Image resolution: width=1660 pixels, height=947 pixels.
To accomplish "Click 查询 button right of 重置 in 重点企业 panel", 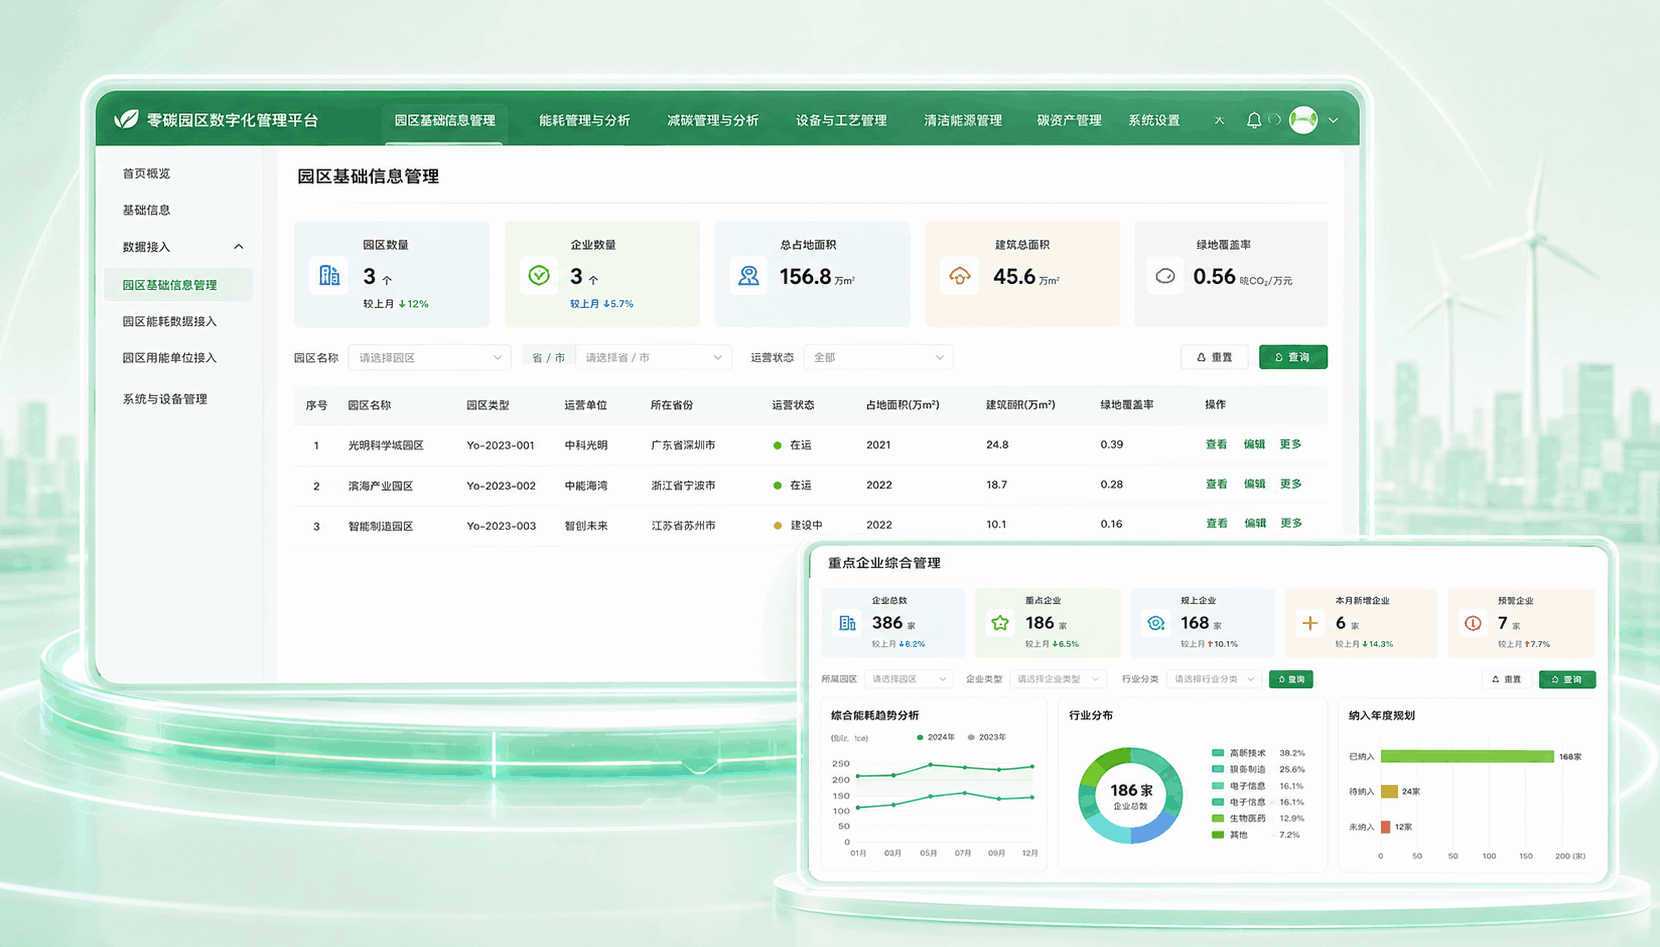I will pos(1567,679).
